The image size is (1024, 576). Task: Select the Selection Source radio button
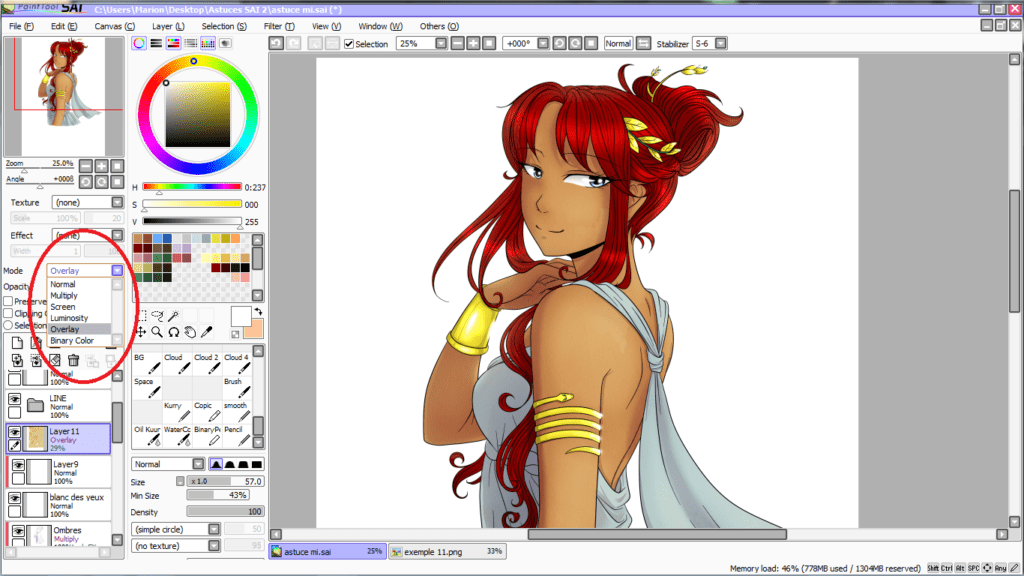[x=8, y=325]
